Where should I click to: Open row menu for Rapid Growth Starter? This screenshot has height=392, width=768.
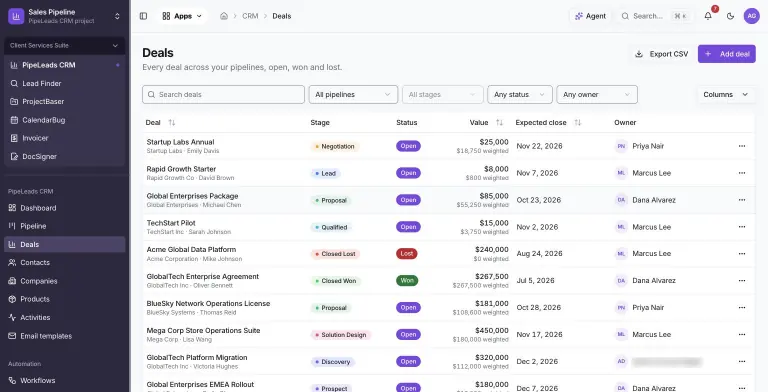742,173
